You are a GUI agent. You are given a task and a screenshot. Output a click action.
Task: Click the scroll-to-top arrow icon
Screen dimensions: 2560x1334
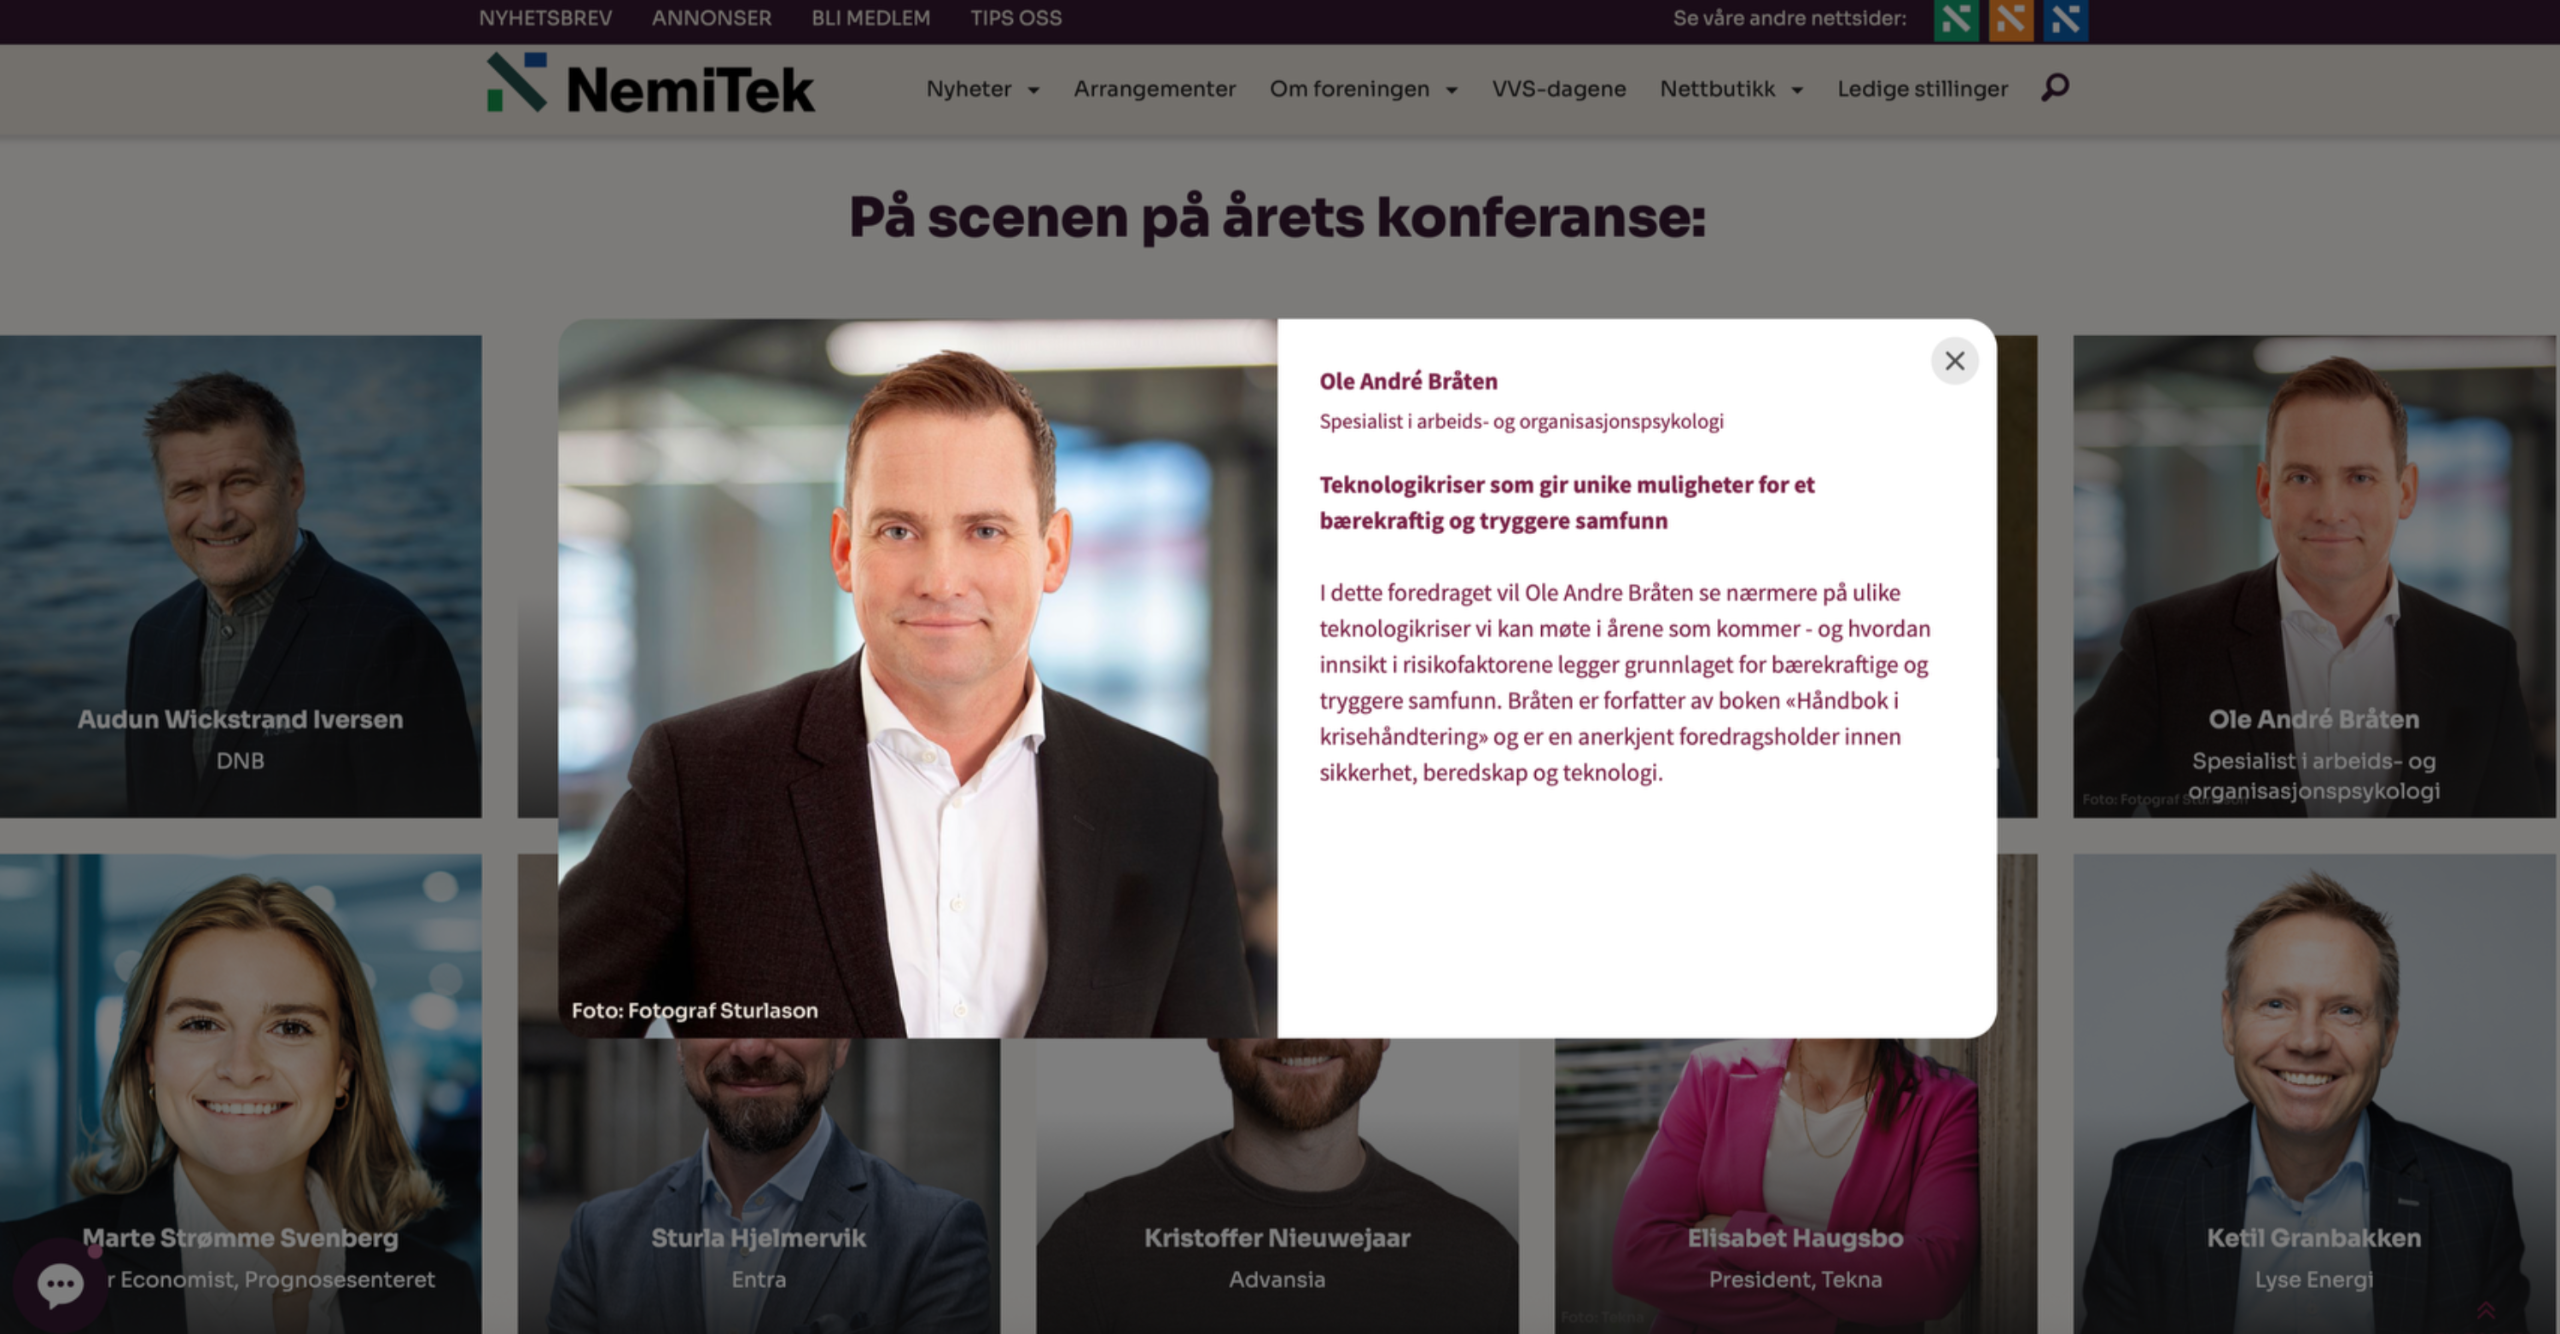[x=2486, y=1311]
